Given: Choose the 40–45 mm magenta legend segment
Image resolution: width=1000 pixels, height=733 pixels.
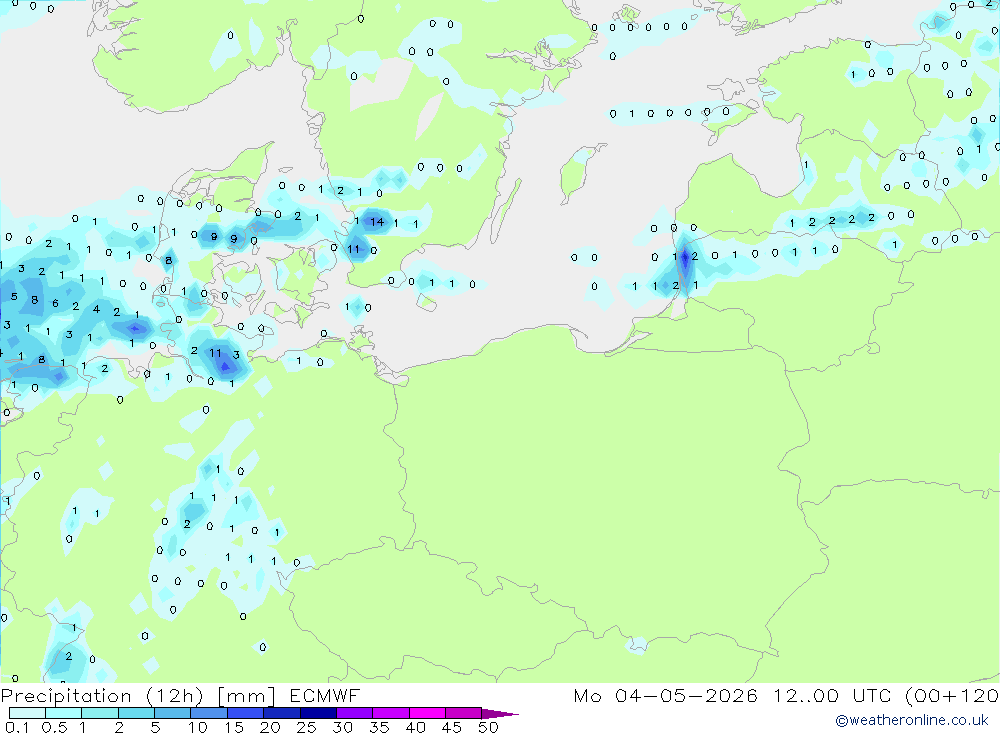Looking at the screenshot, I should click(x=427, y=713).
